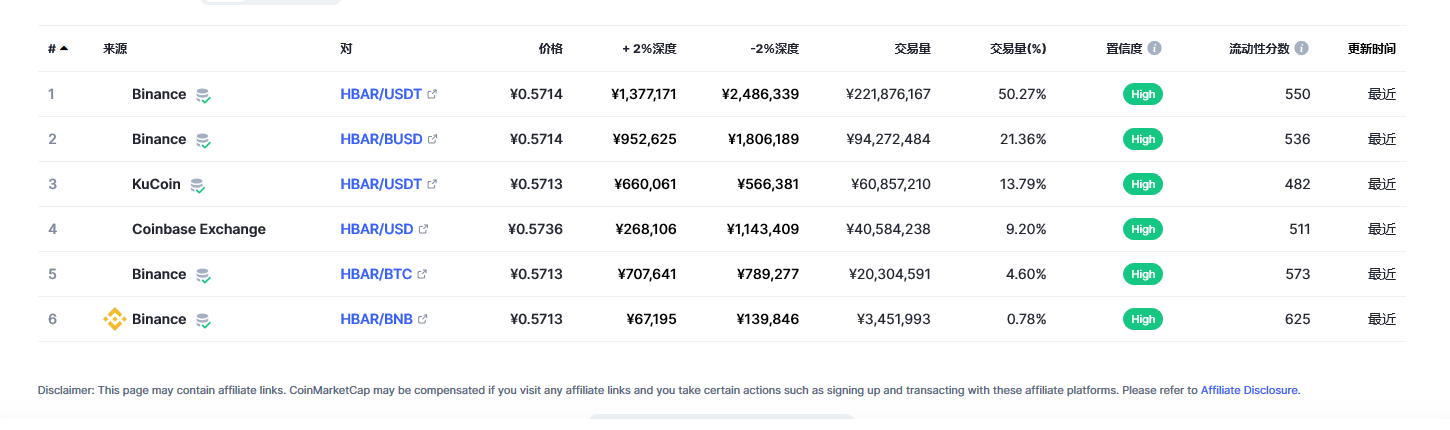
Task: Click the info icon beside 流动性分数 header
Action: [1301, 48]
